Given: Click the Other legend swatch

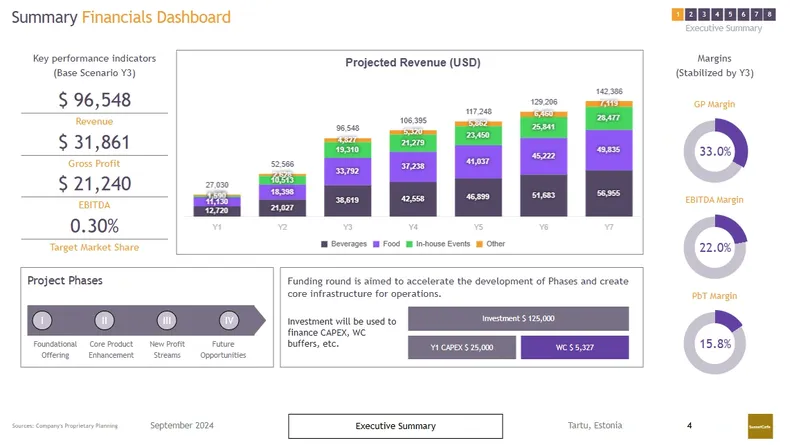Looking at the screenshot, I should (x=479, y=244).
